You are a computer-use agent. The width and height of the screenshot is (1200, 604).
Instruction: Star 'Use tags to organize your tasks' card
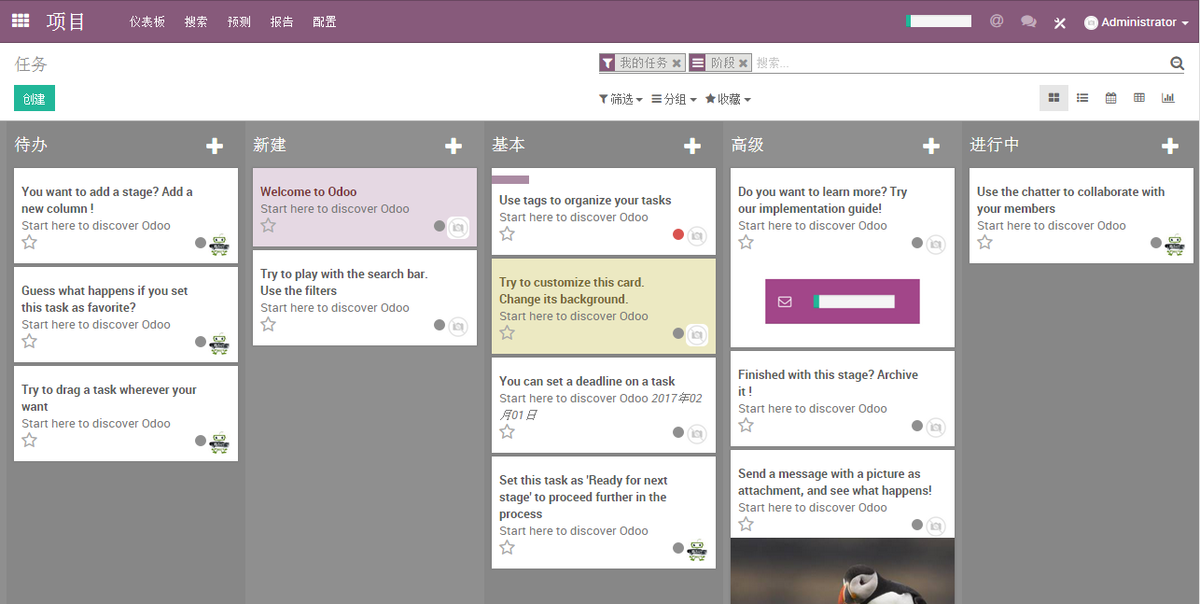(507, 234)
